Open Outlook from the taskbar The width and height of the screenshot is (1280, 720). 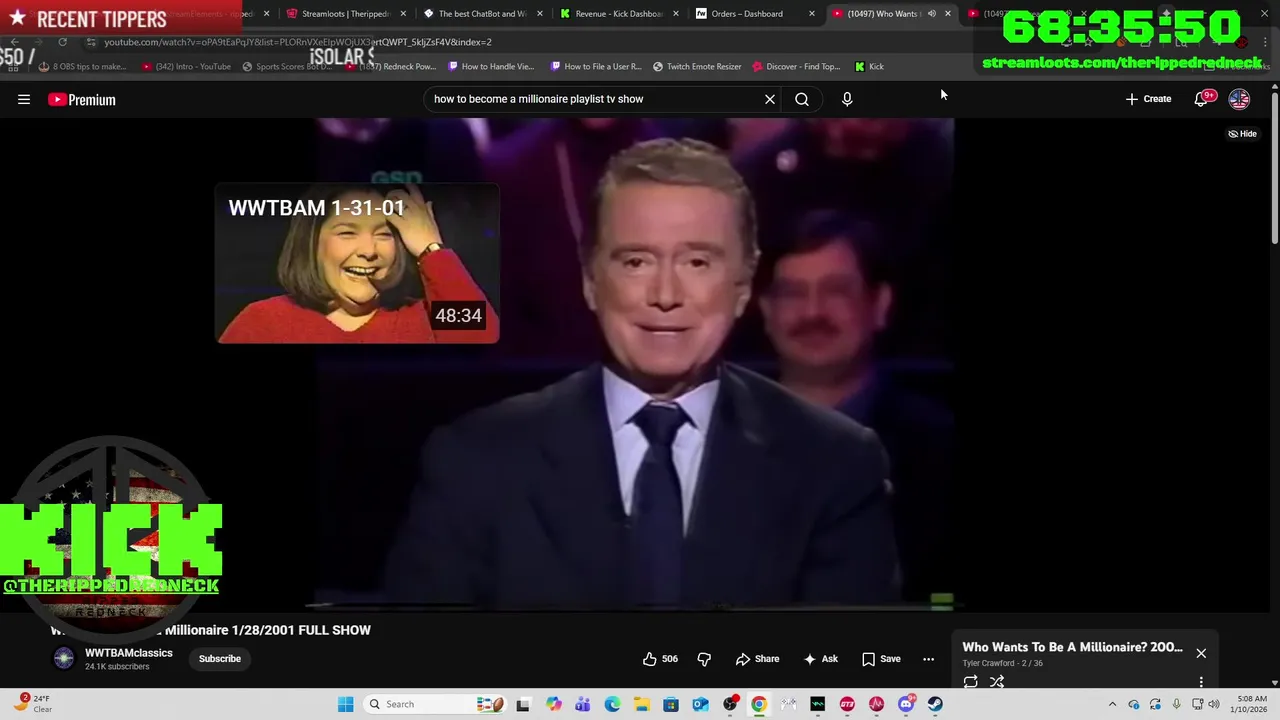click(x=700, y=704)
